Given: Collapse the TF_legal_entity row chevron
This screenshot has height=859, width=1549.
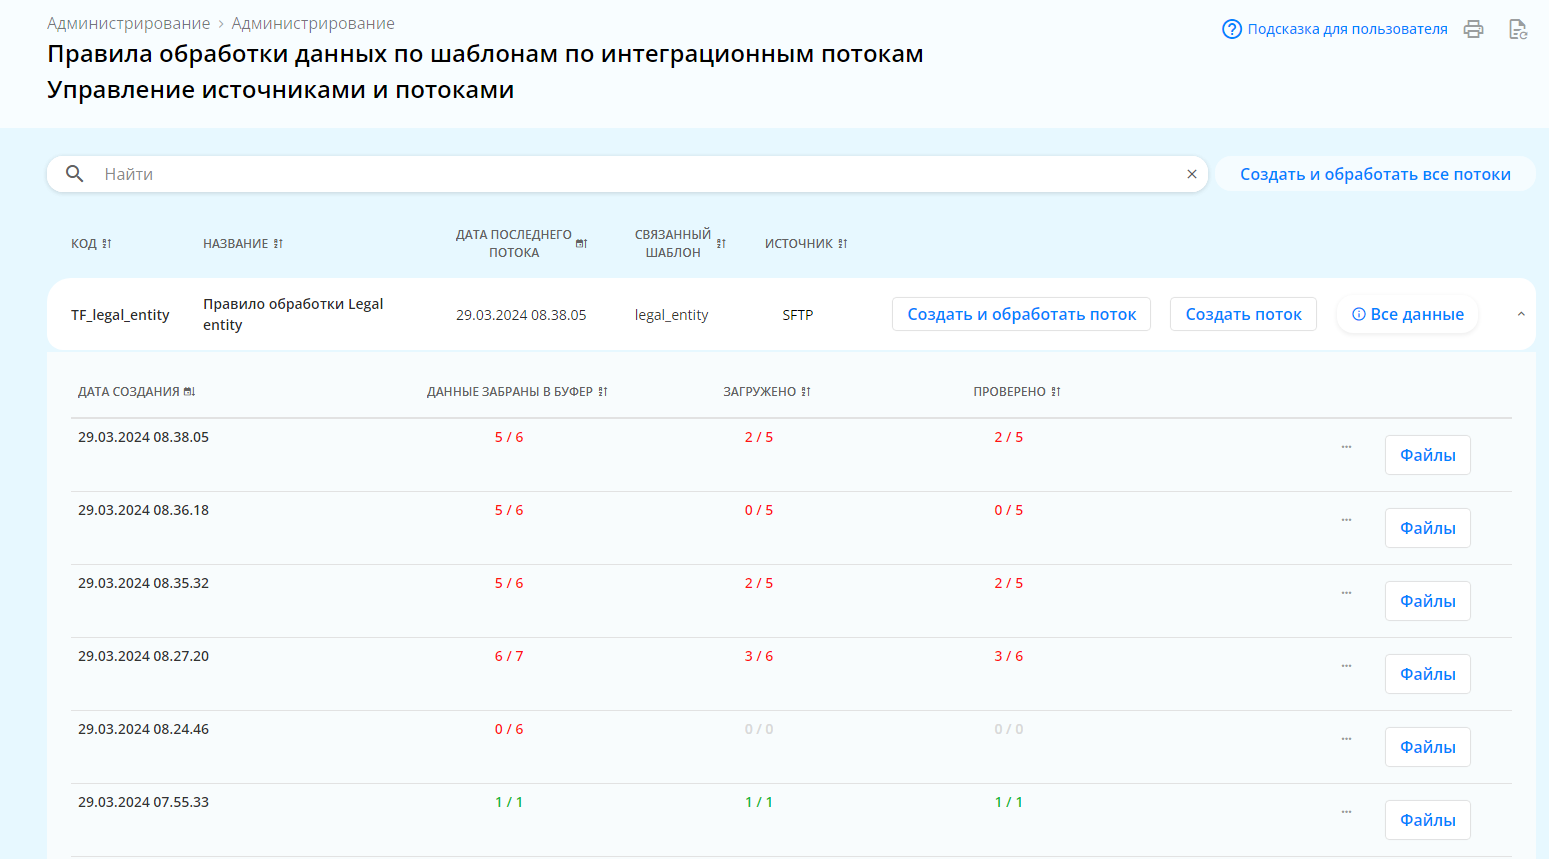Looking at the screenshot, I should click(1521, 314).
